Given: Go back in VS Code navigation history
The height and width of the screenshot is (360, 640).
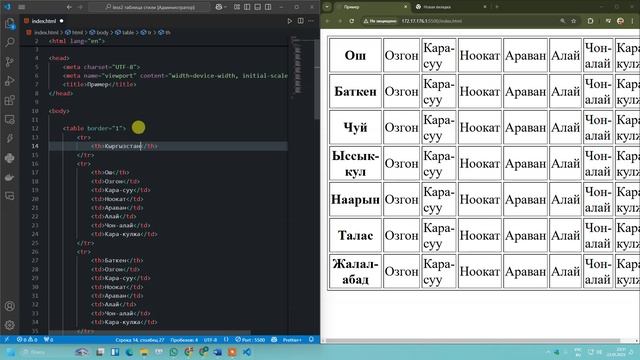Looking at the screenshot, I should [x=69, y=7].
